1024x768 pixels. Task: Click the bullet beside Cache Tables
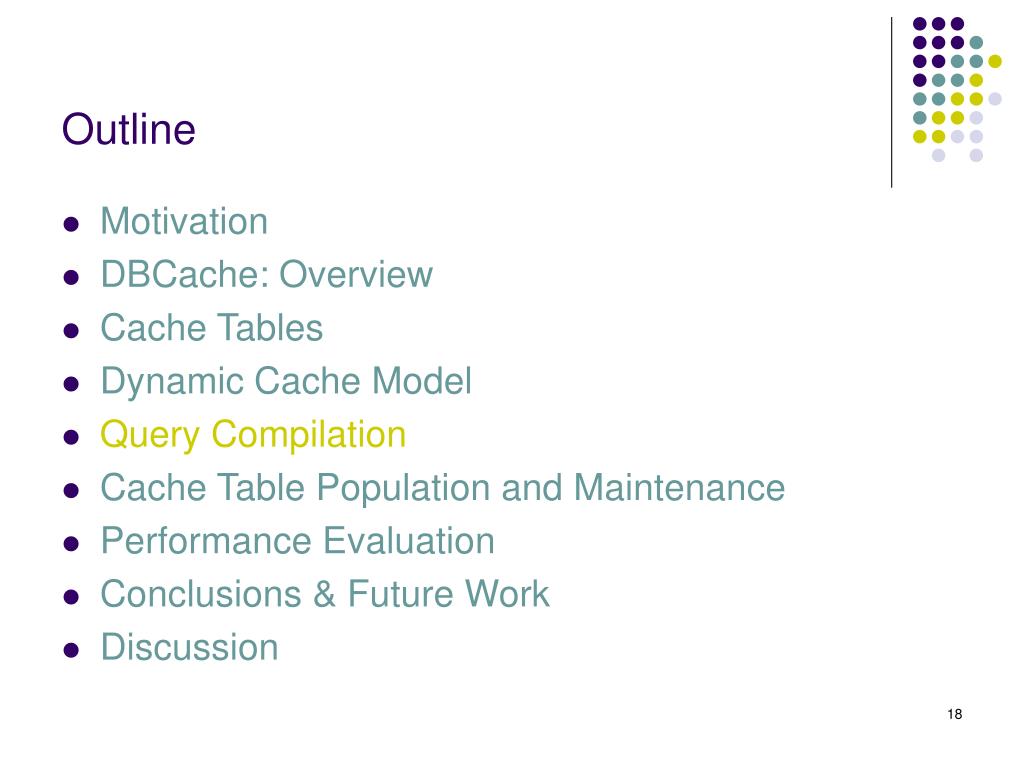pos(71,330)
